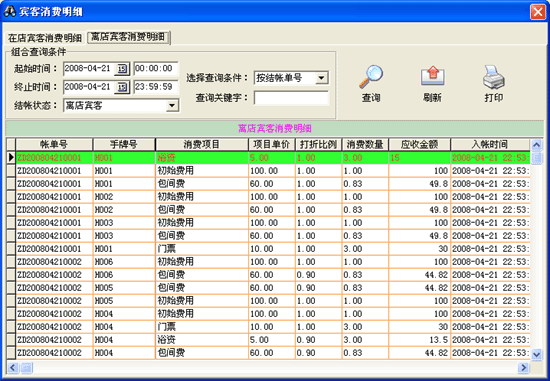The image size is (550, 381).
Task: Click the 应收金额 column header
Action: [419, 144]
